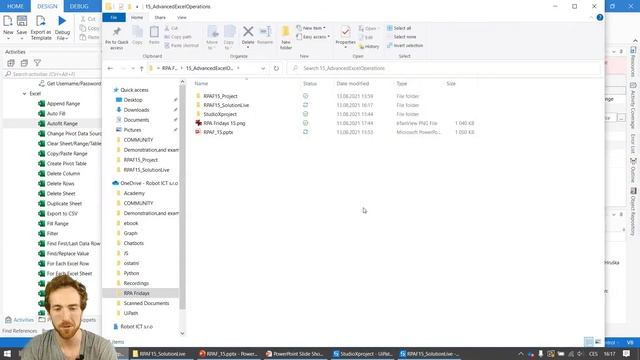Screen dimensions: 640x360
Task: Click expand all icon in Activities panel
Action: 11,63
